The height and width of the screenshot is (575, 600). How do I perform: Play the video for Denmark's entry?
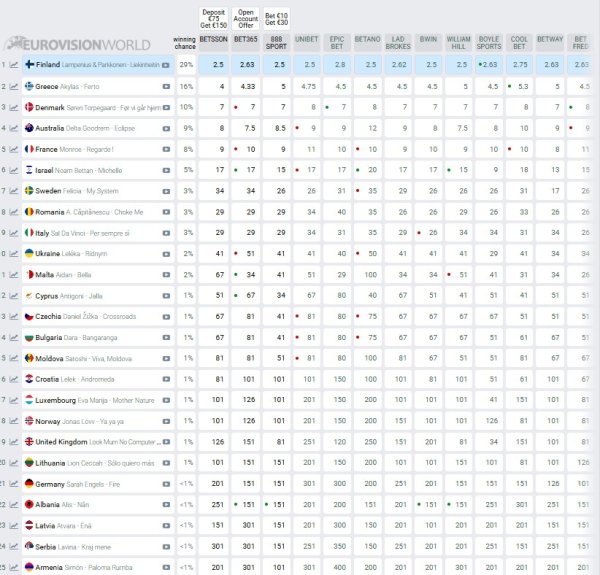point(166,108)
